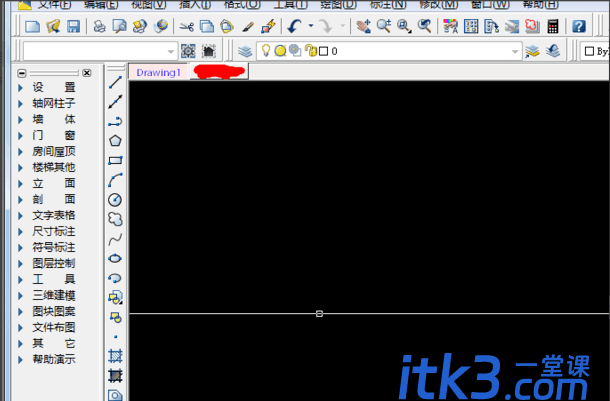Click the Paste icon
The image size is (610, 401).
click(x=227, y=26)
